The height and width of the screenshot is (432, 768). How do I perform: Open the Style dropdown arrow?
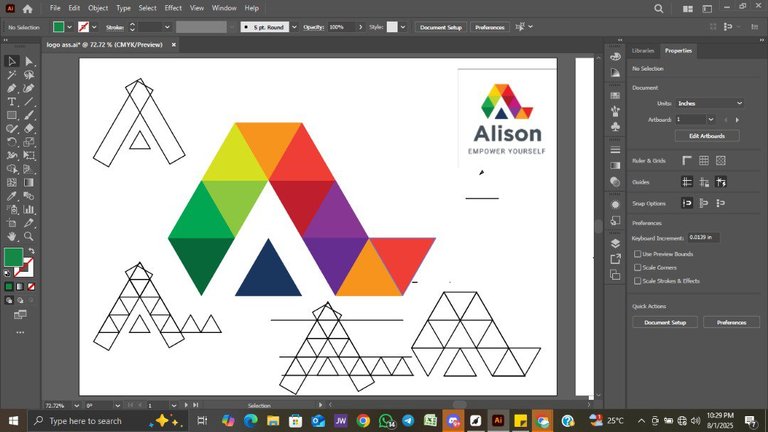coord(403,27)
